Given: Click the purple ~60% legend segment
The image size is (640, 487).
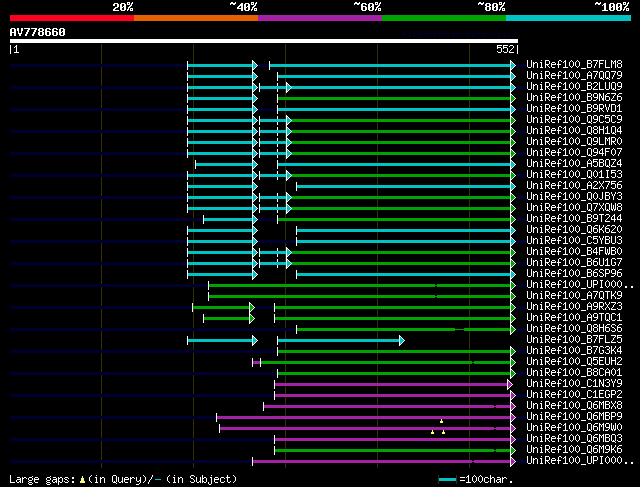Looking at the screenshot, I should tap(320, 18).
